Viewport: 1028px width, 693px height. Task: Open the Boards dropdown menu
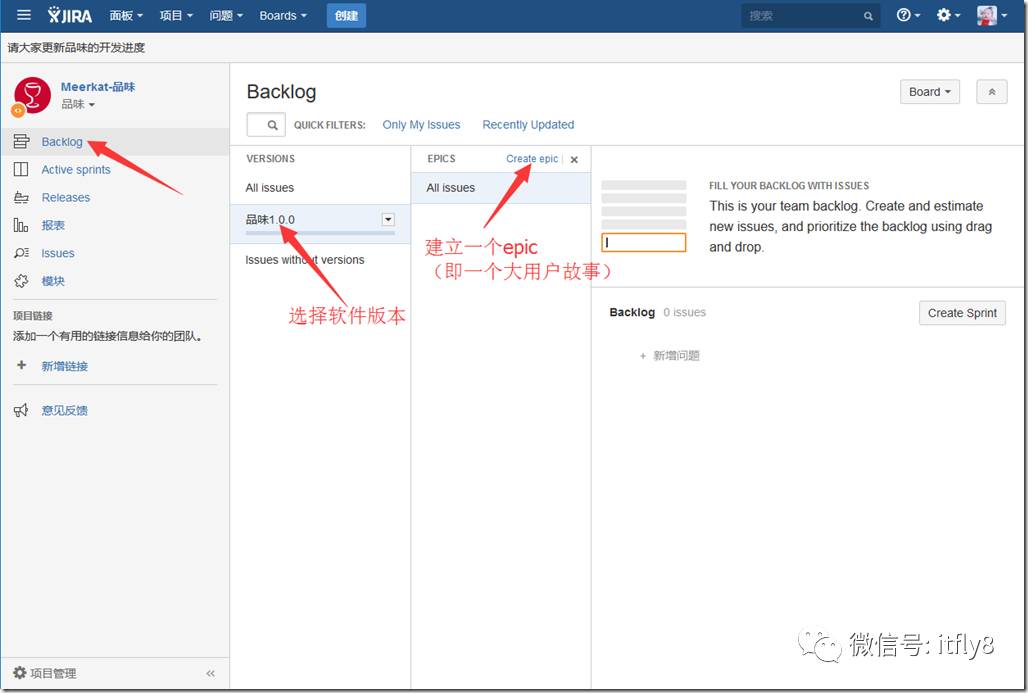pyautogui.click(x=283, y=16)
